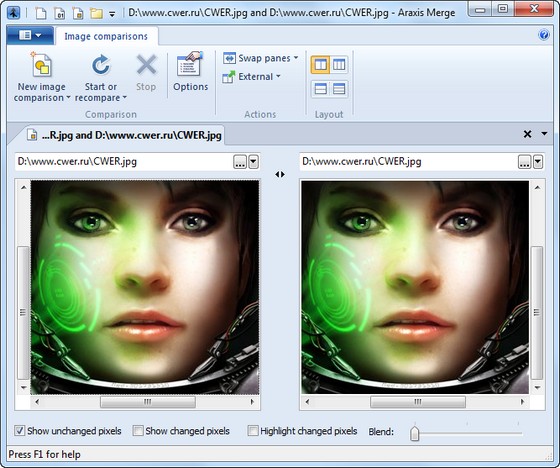The image size is (560, 468).
Task: Click right file path input field
Action: click(x=408, y=161)
